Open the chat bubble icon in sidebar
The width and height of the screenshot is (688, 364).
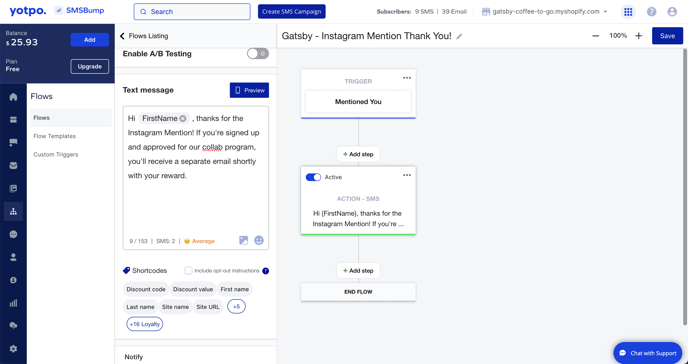point(13,234)
